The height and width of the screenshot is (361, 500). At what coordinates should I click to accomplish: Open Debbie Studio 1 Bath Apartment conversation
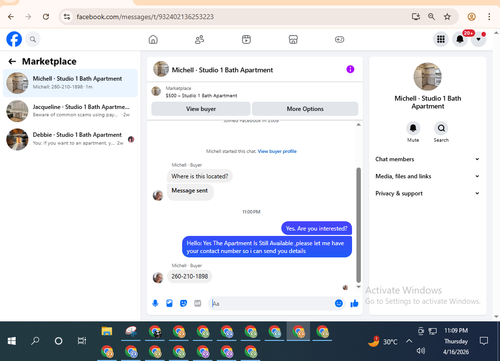[x=70, y=139]
